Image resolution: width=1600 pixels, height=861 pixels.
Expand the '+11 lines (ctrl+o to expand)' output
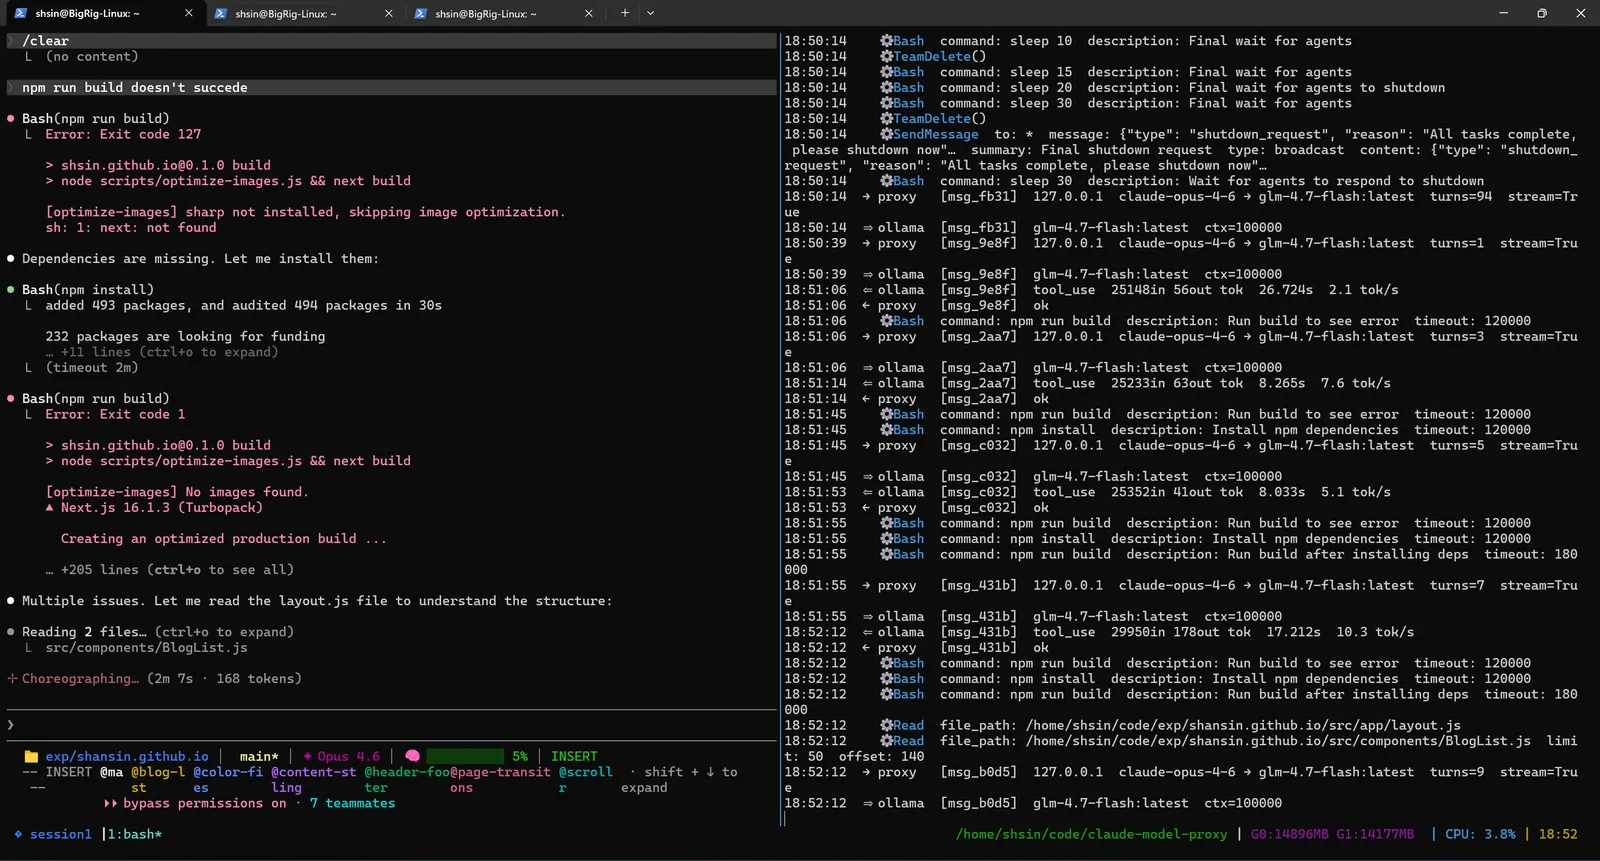pyautogui.click(x=161, y=352)
